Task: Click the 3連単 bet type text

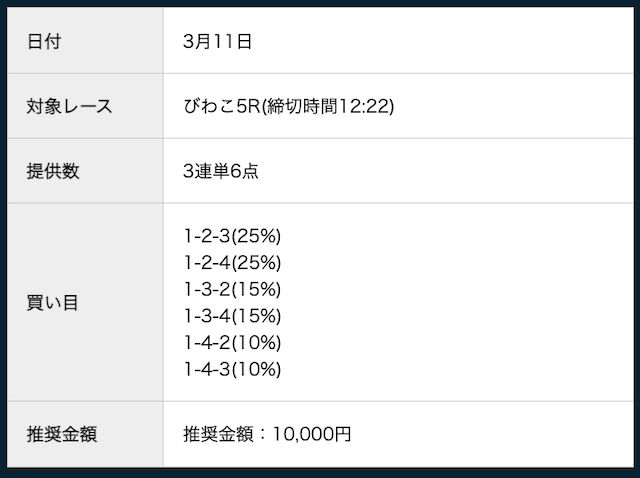Action: (x=206, y=170)
